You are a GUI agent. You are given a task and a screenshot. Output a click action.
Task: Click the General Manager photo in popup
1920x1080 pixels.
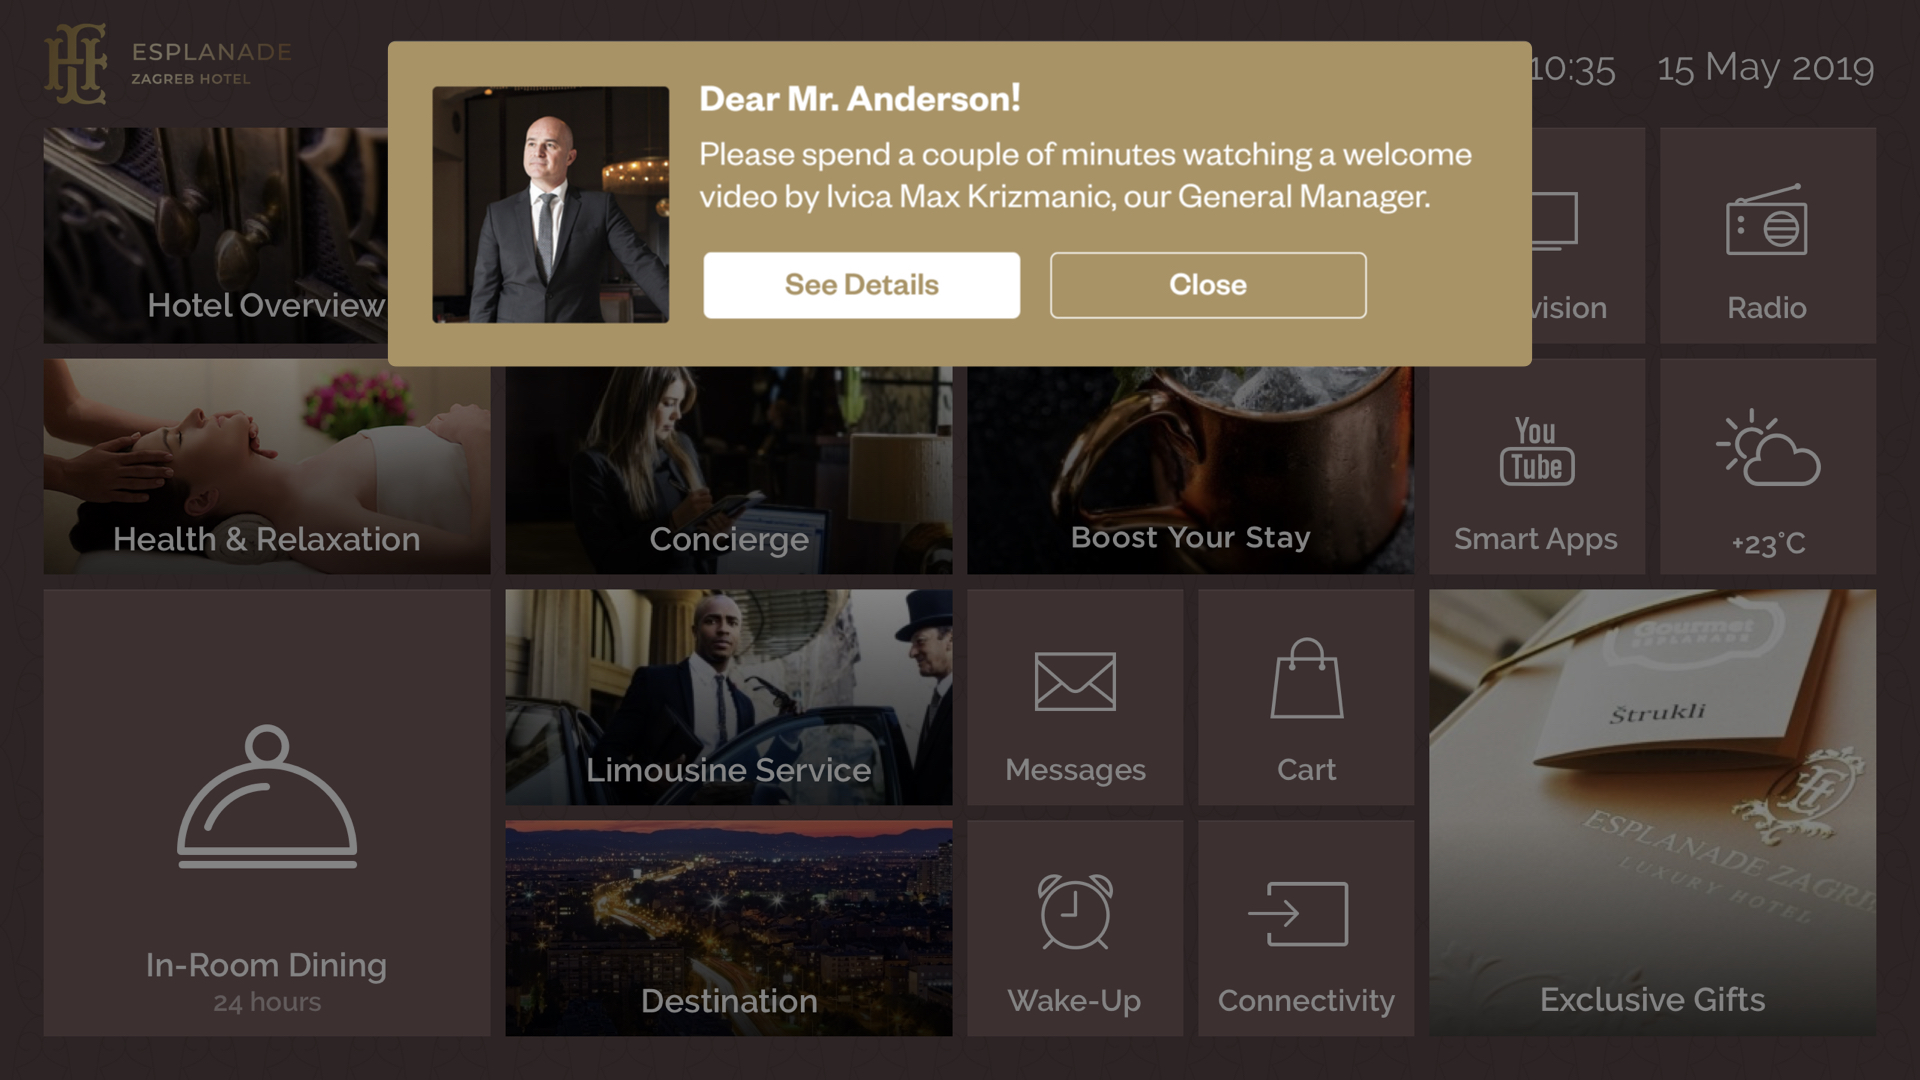[551, 204]
